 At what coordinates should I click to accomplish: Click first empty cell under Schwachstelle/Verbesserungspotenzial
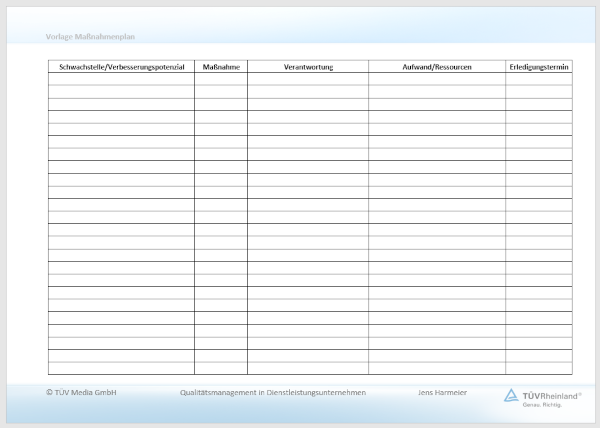pos(121,79)
